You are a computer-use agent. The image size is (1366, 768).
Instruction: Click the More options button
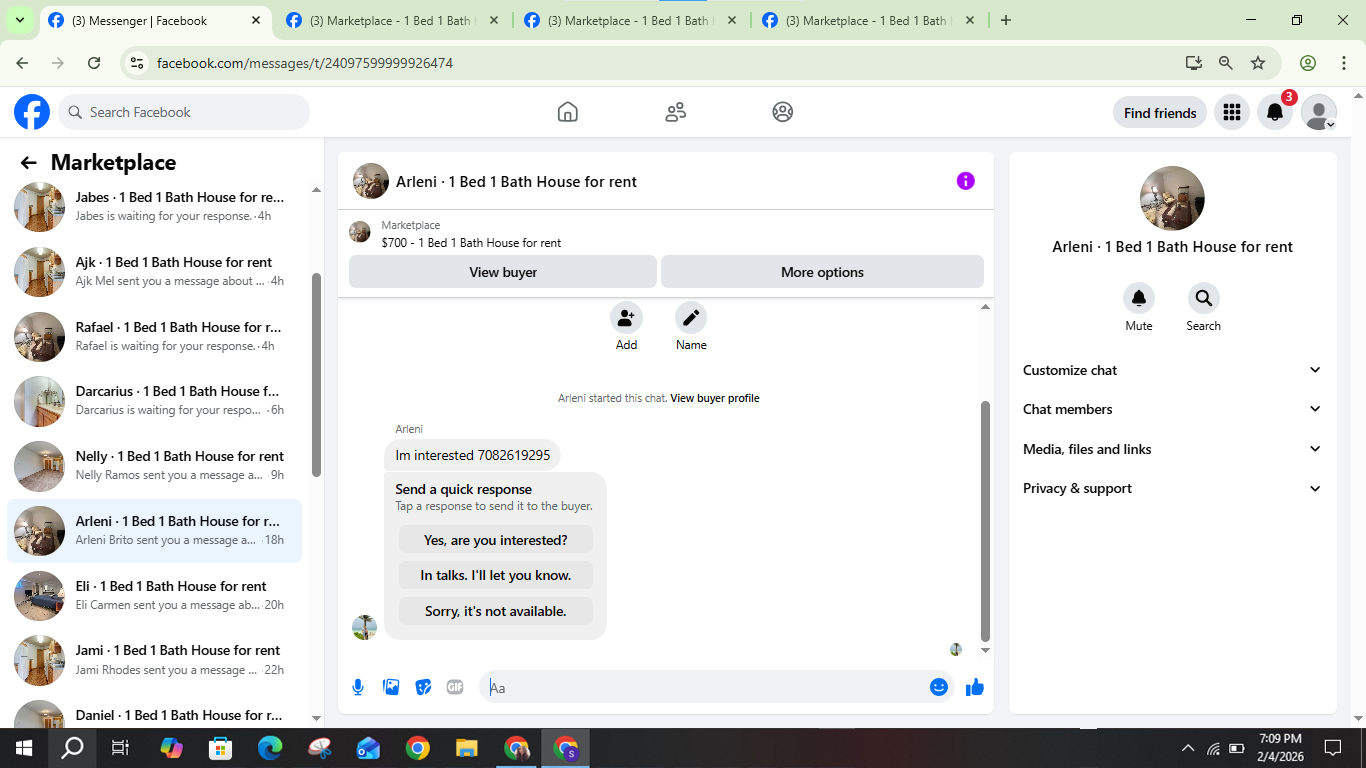tap(822, 272)
